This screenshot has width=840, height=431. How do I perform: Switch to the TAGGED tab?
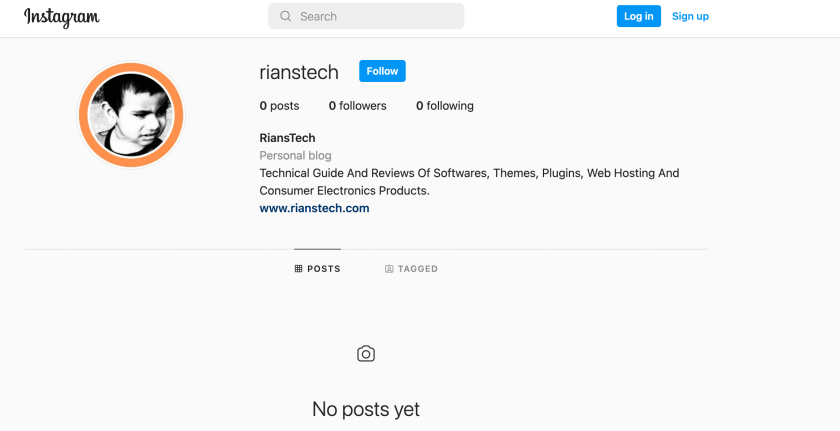tap(411, 269)
